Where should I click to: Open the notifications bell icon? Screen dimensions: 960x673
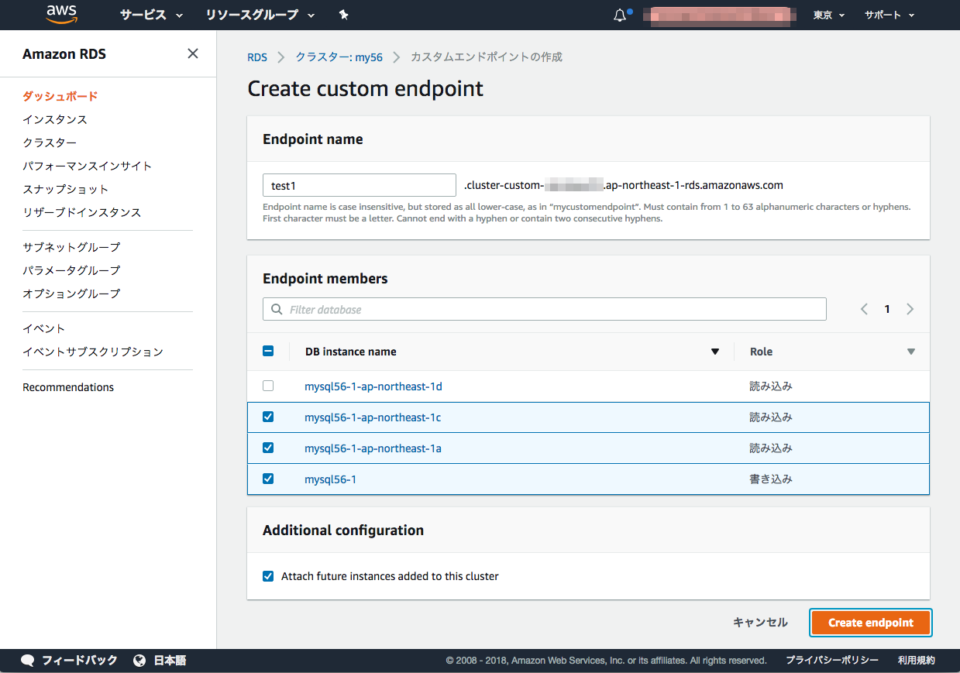click(620, 15)
